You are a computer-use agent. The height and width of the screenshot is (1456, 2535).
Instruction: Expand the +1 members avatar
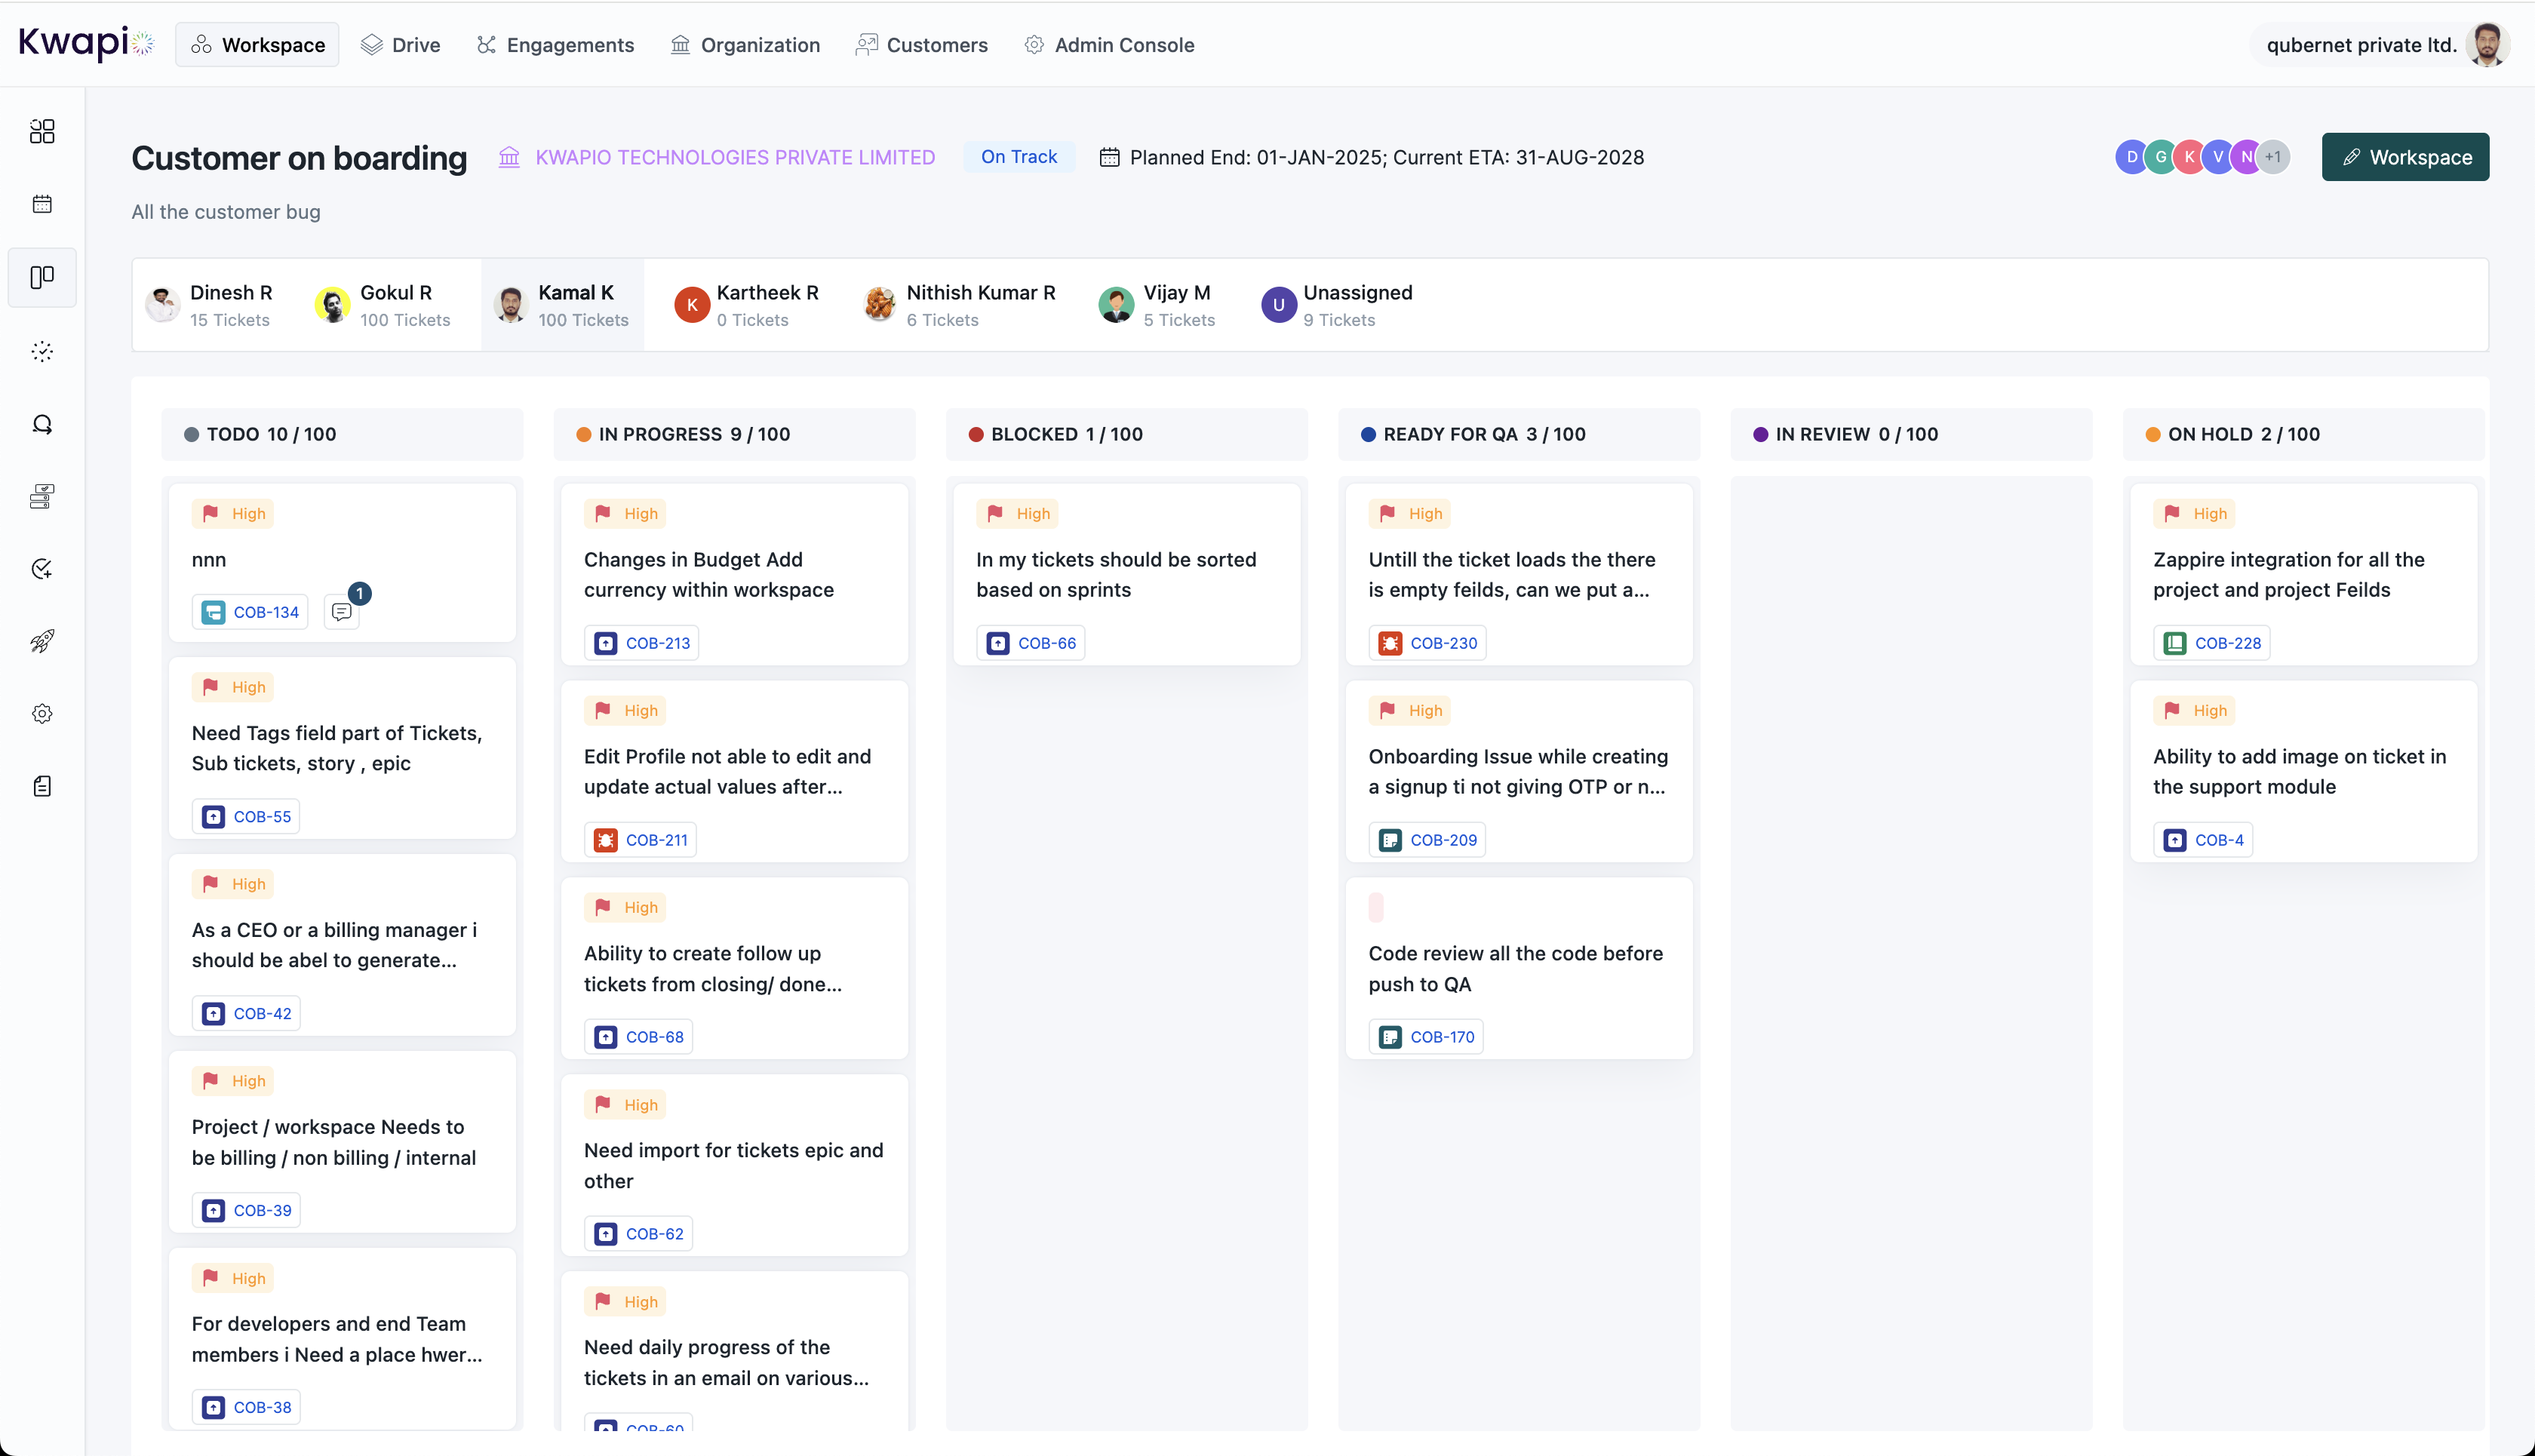2273,157
